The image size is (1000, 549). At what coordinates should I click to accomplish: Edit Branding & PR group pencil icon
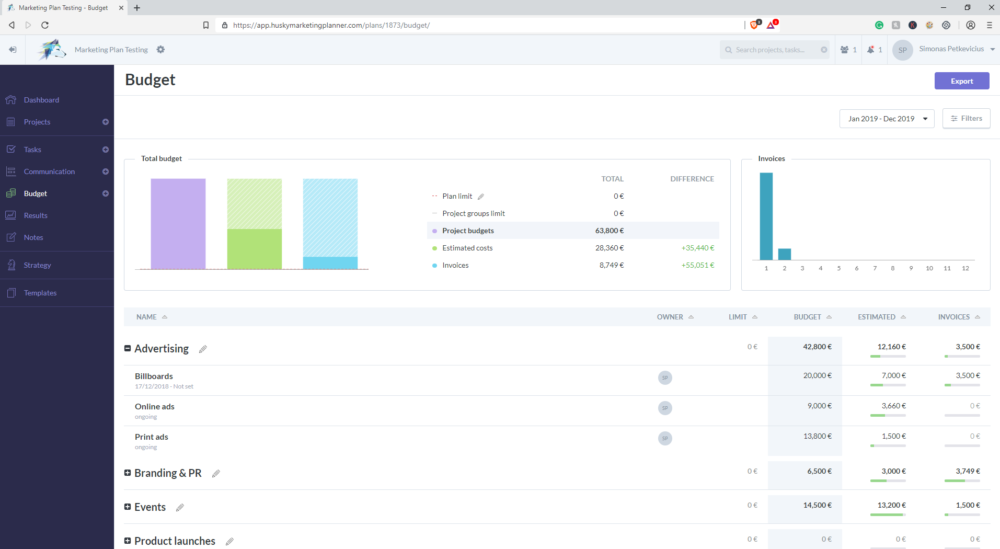[216, 473]
